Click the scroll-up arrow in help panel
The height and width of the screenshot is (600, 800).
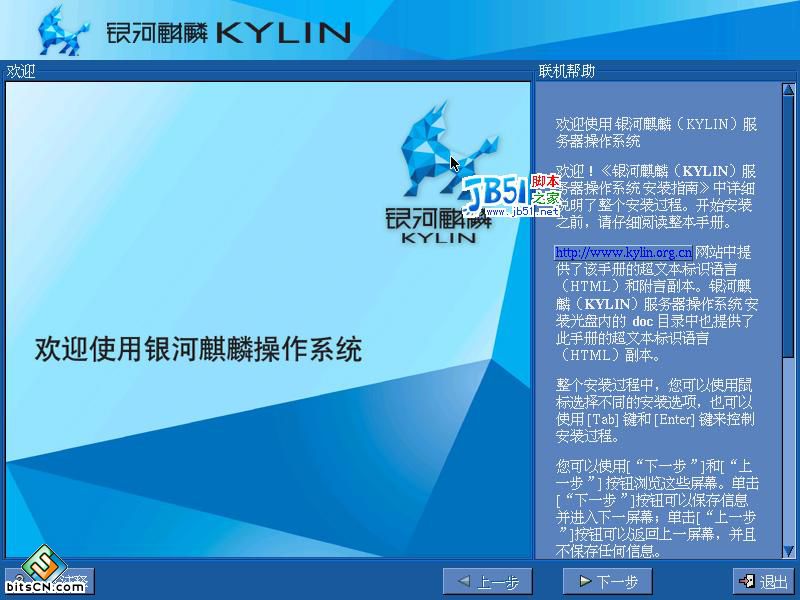788,90
